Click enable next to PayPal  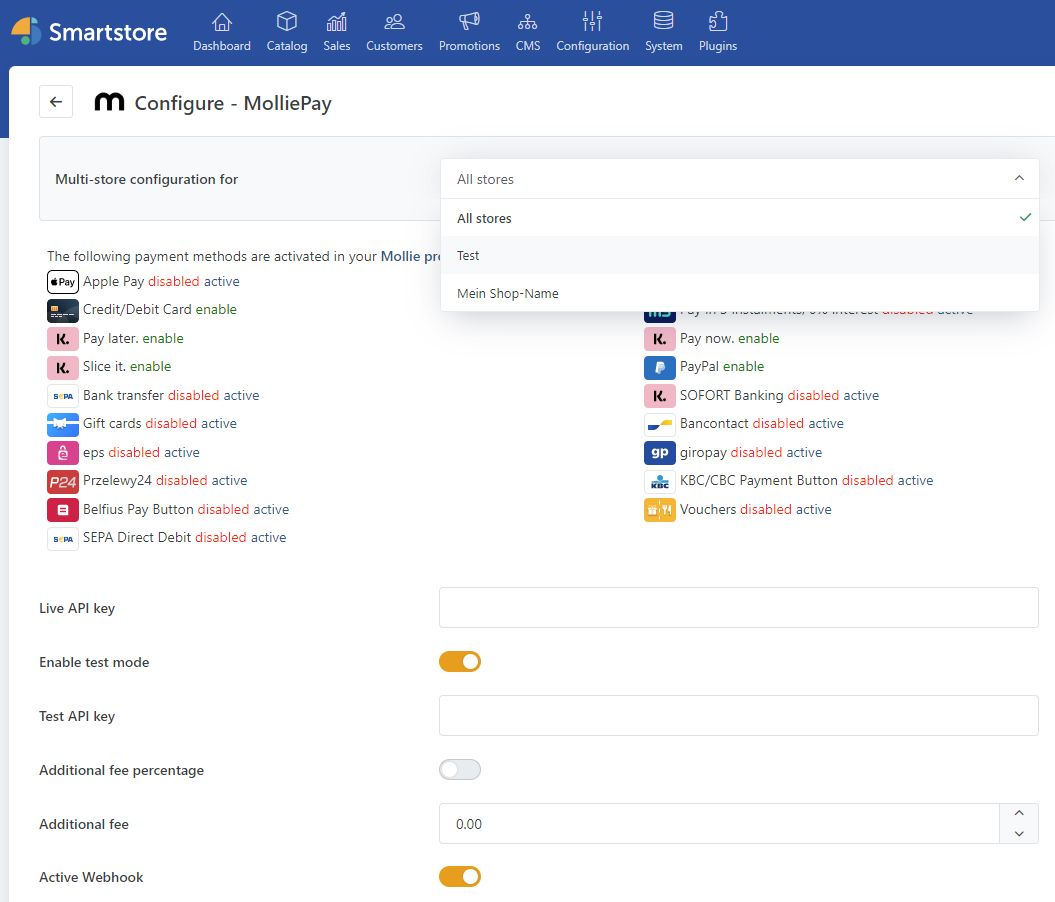[x=743, y=367]
